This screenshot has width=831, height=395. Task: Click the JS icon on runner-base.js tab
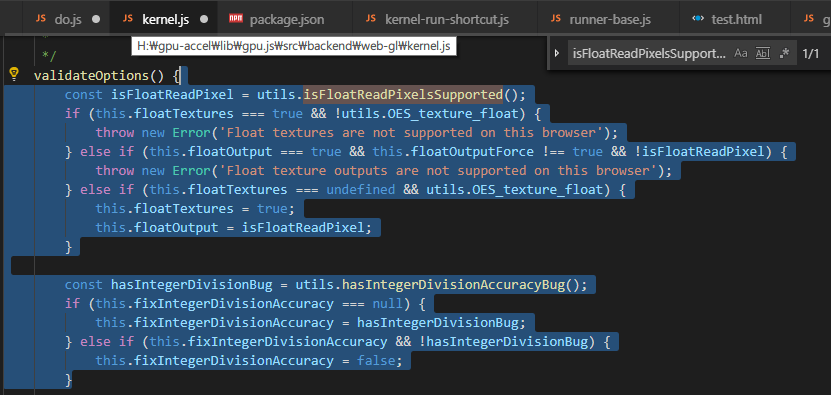pos(555,19)
